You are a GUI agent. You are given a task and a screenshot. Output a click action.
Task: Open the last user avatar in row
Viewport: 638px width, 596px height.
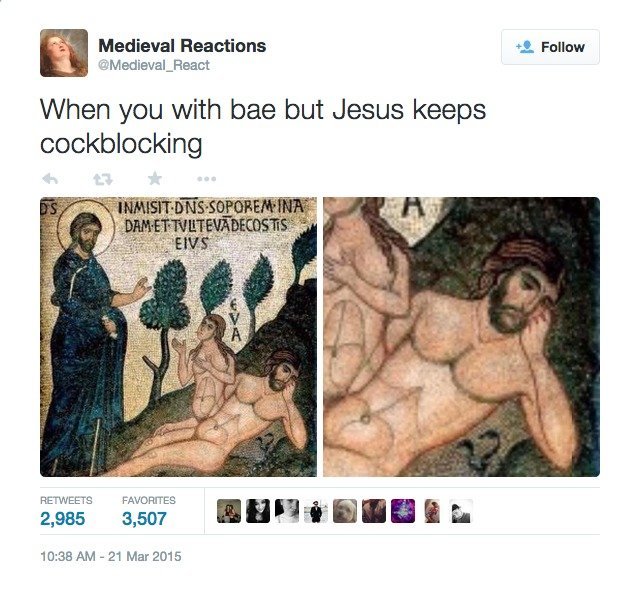[x=461, y=511]
